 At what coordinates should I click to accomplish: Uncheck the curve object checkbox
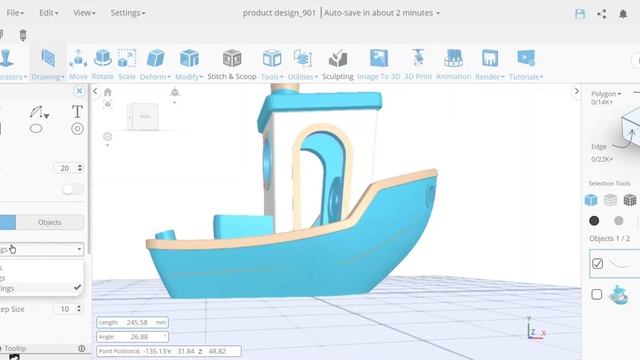coord(597,264)
